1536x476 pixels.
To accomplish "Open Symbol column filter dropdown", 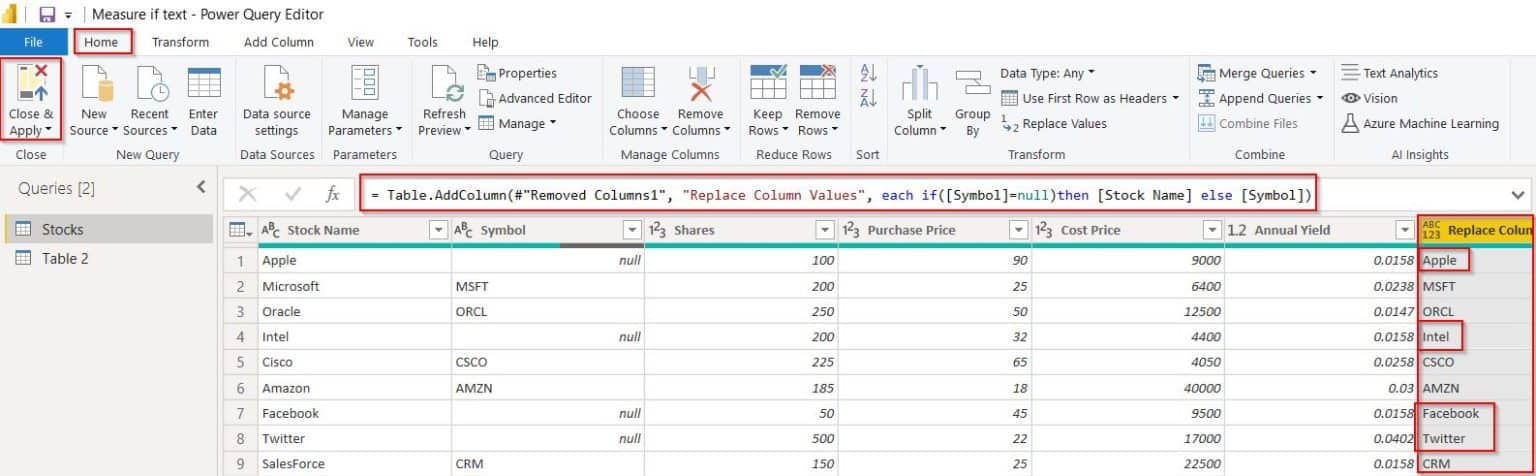I will click(631, 230).
